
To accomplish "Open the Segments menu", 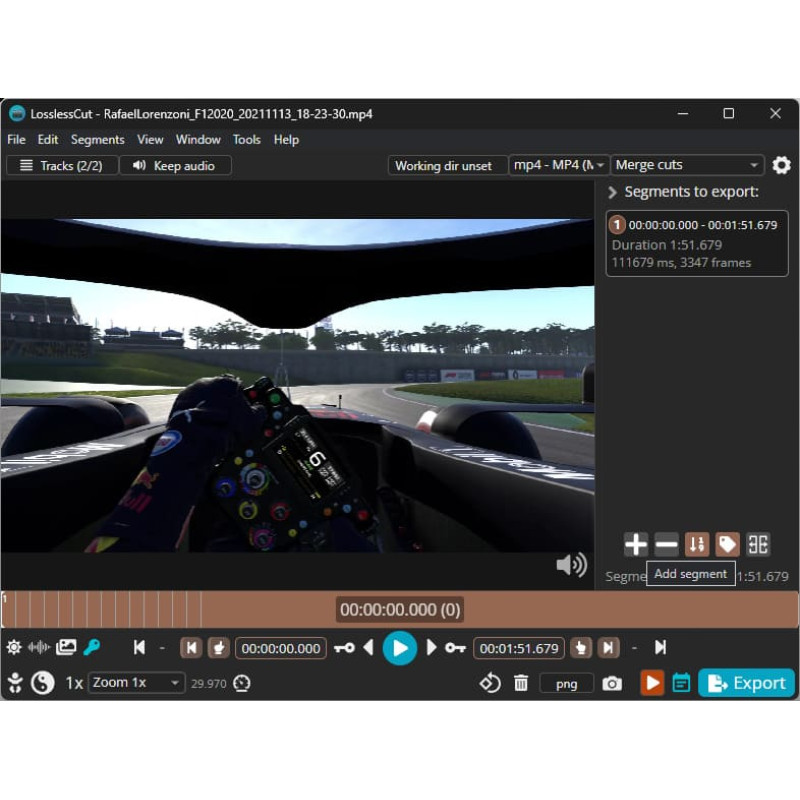I will pos(97,139).
